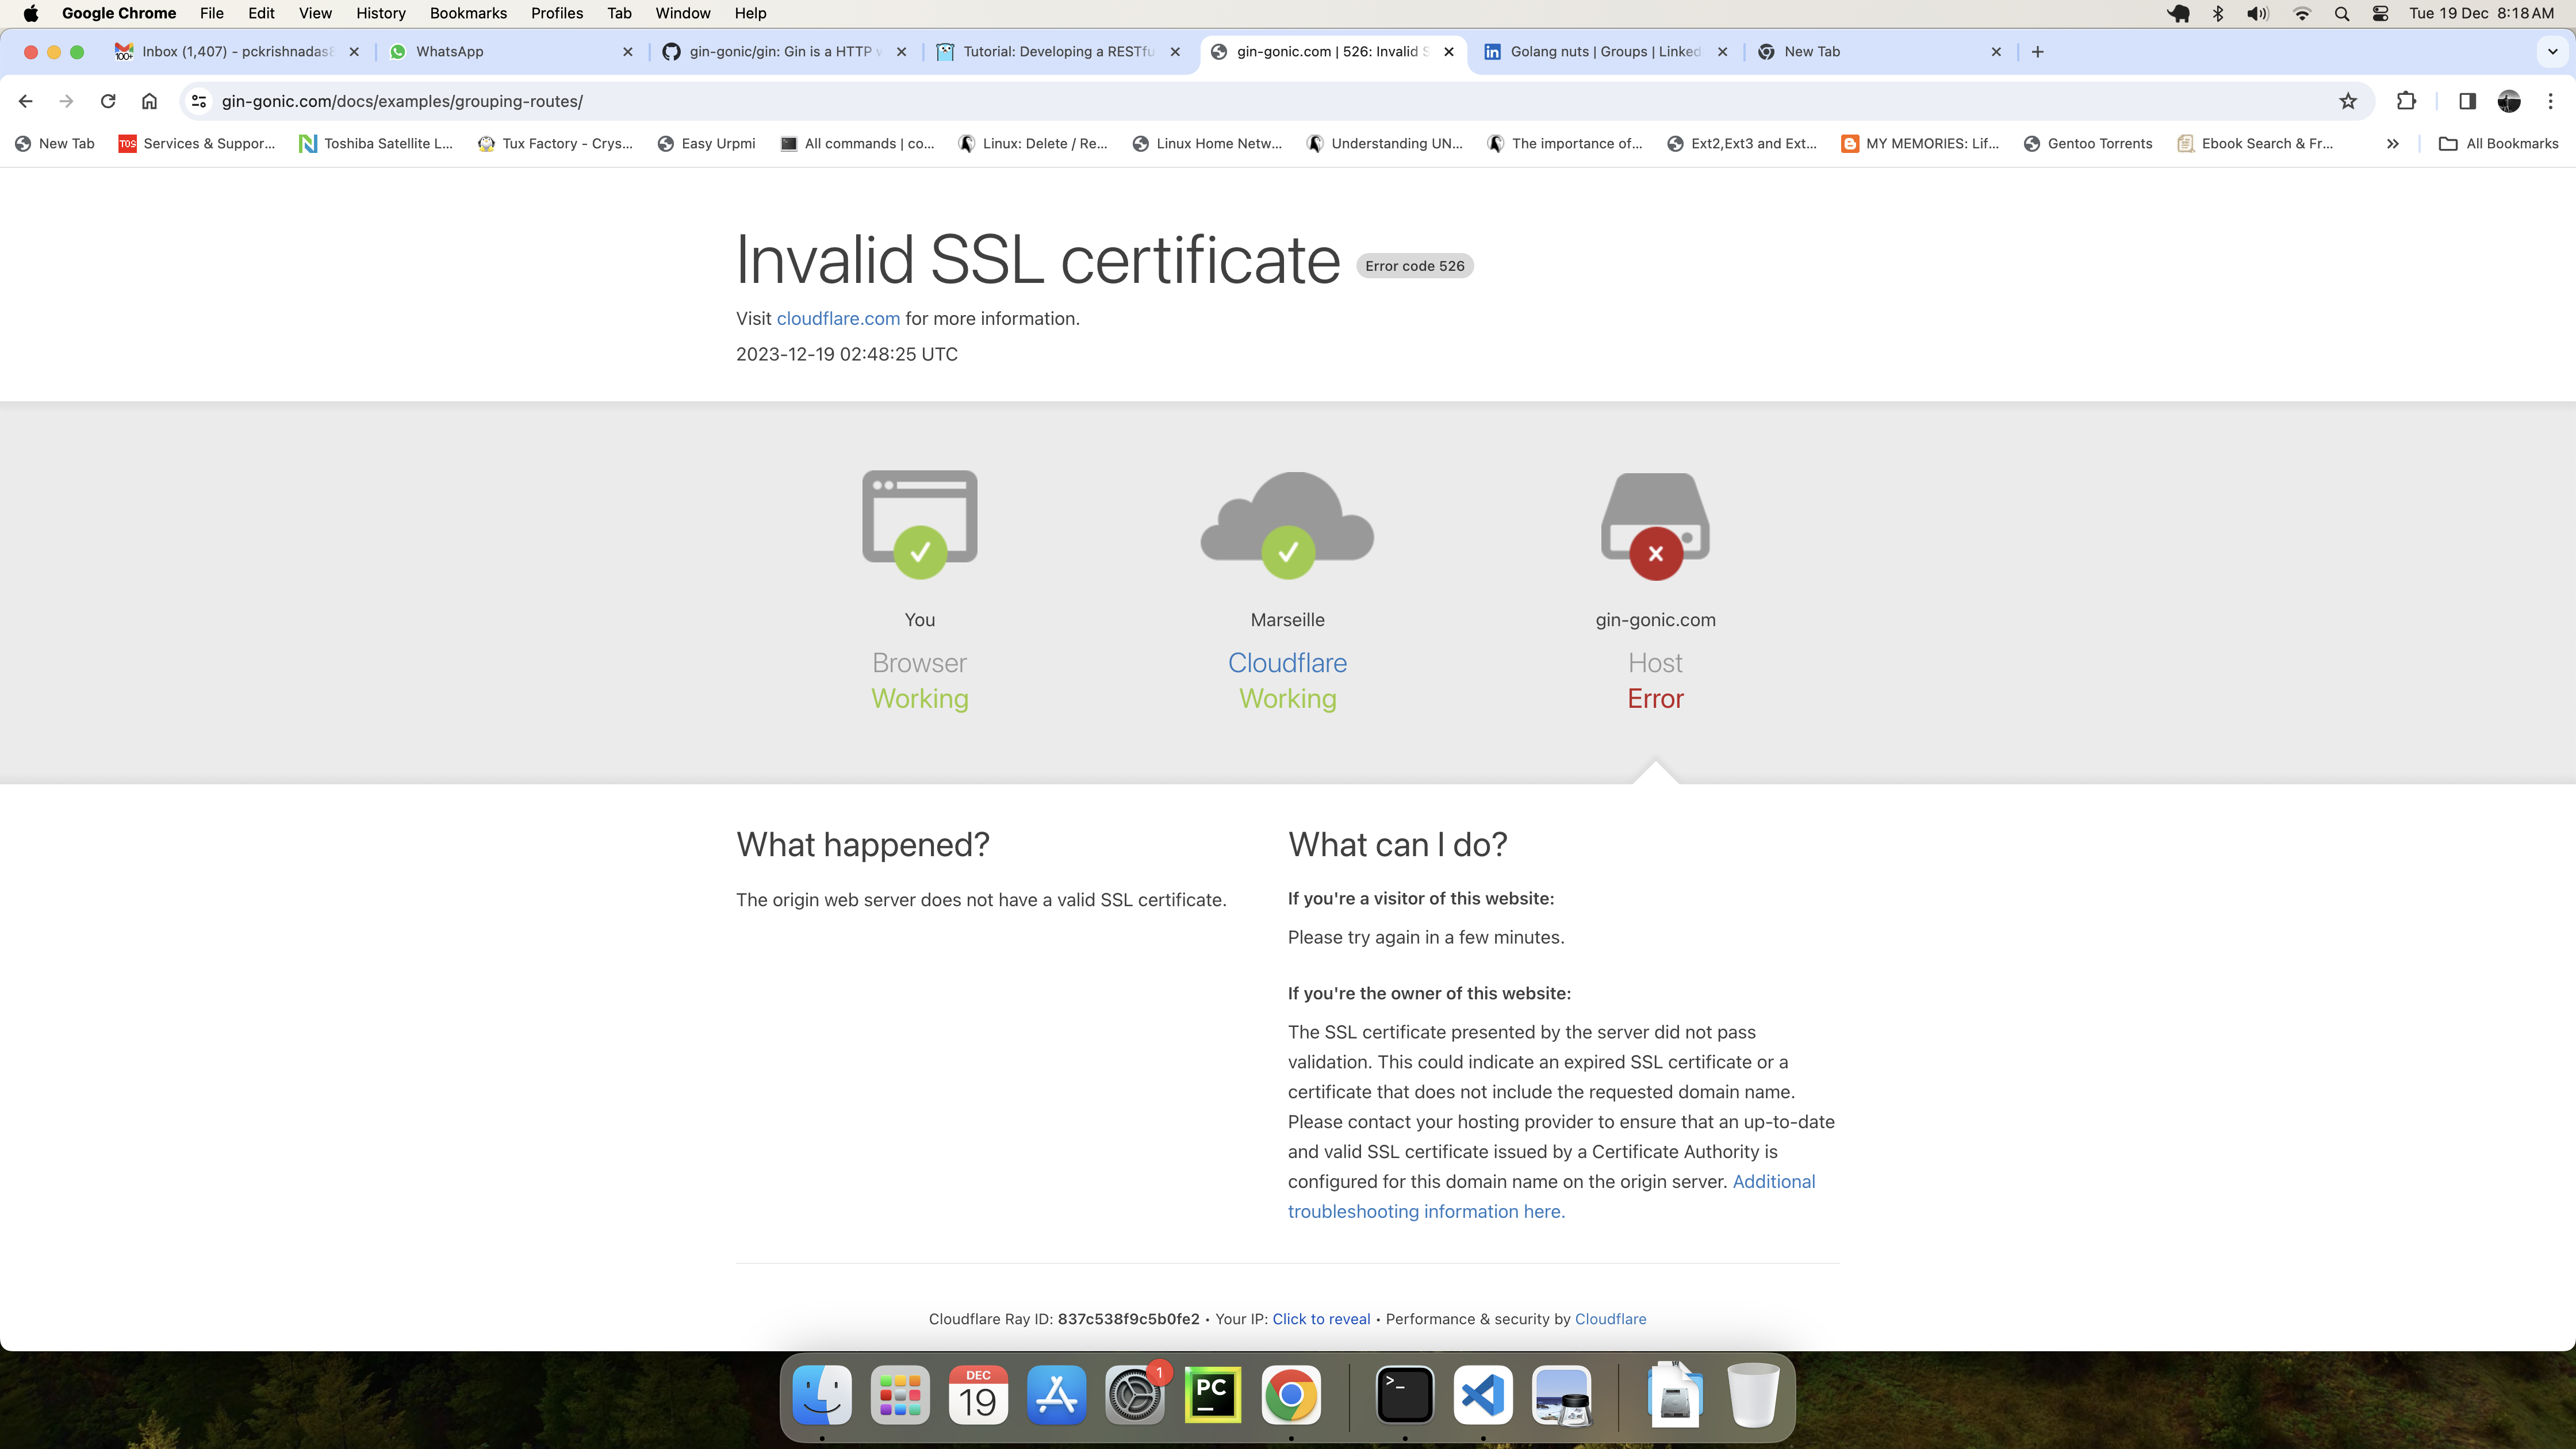Image resolution: width=2576 pixels, height=1449 pixels.
Task: Click the Wi-Fi status icon
Action: point(2301,13)
